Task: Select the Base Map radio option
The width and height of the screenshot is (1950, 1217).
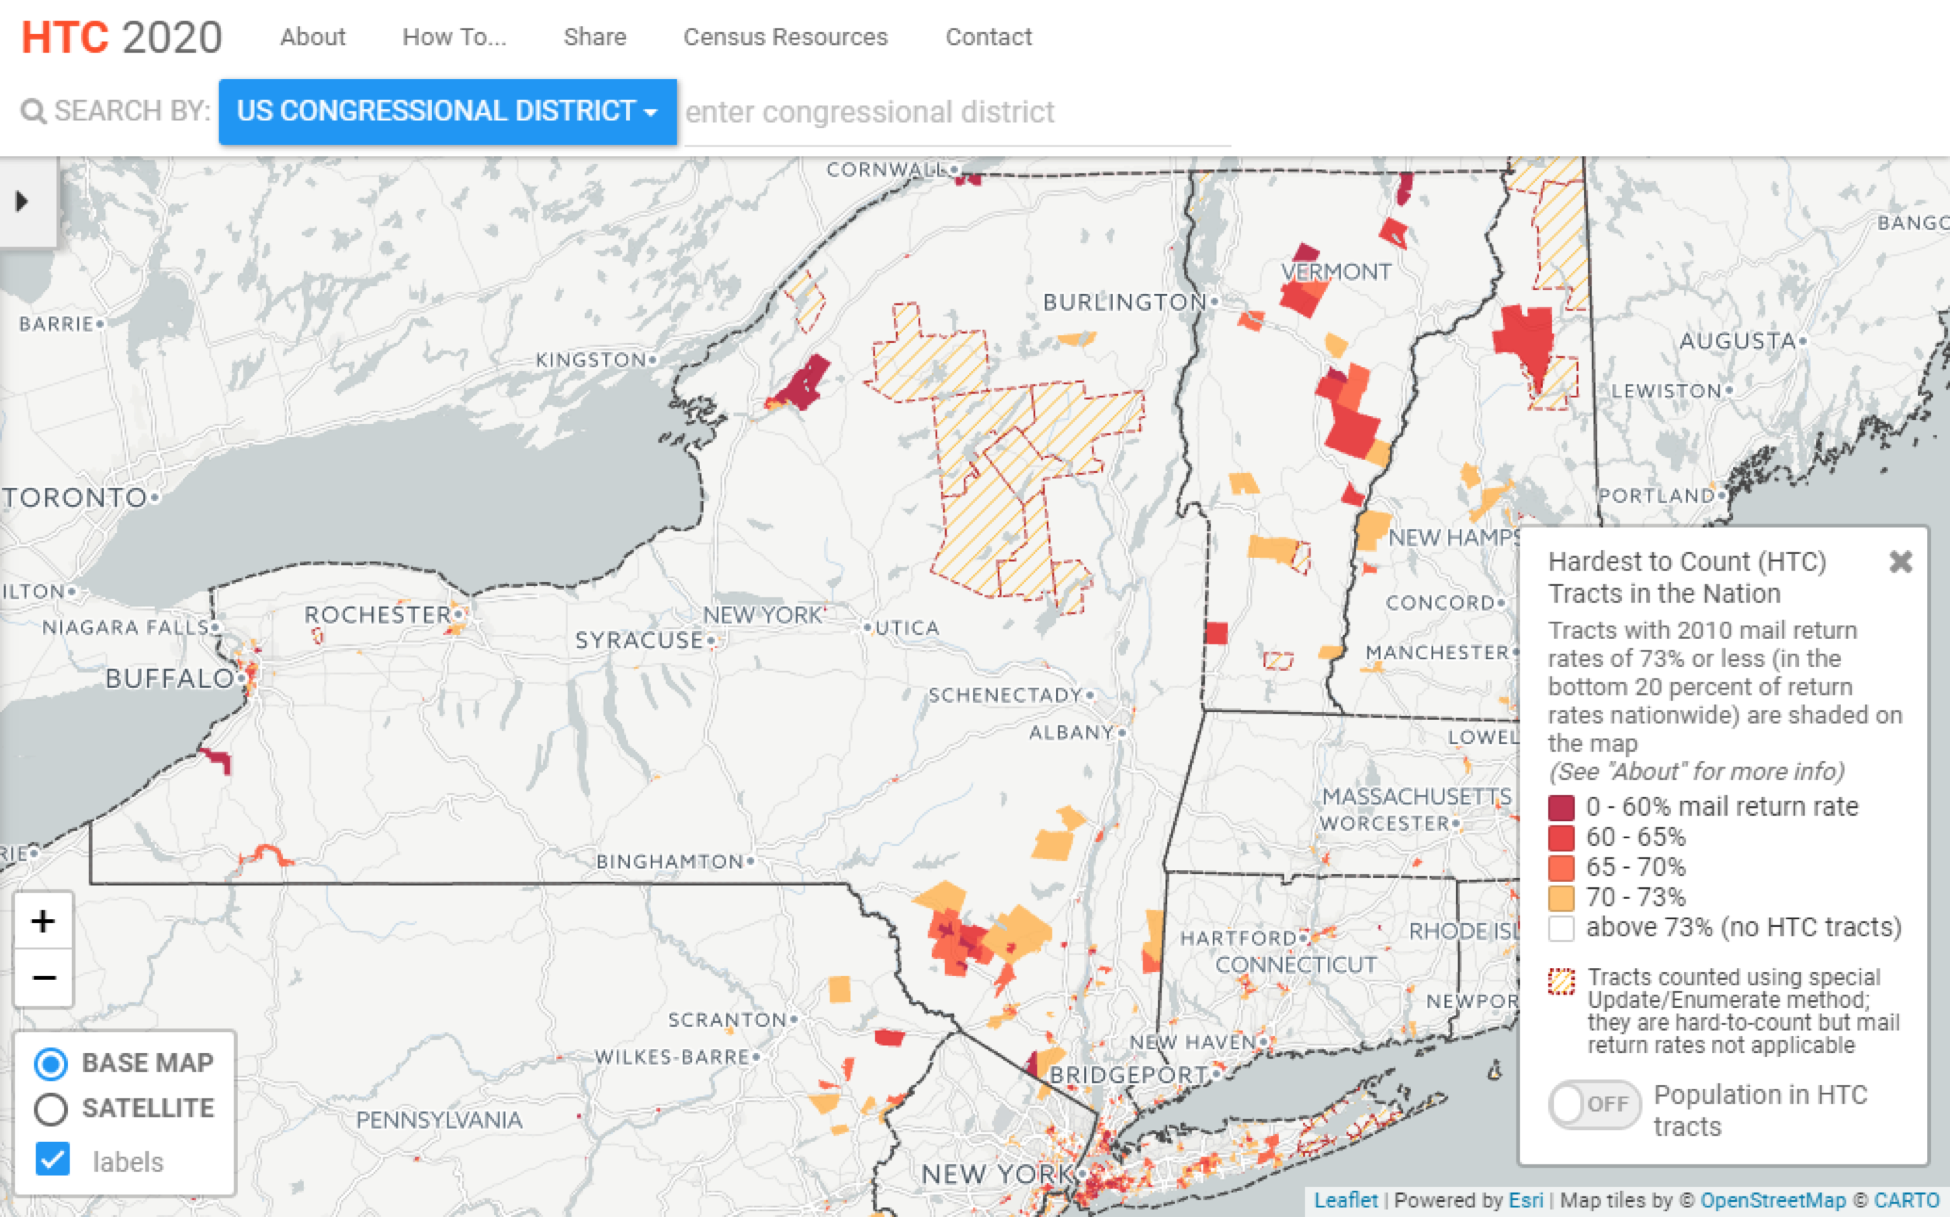Action: [51, 1063]
